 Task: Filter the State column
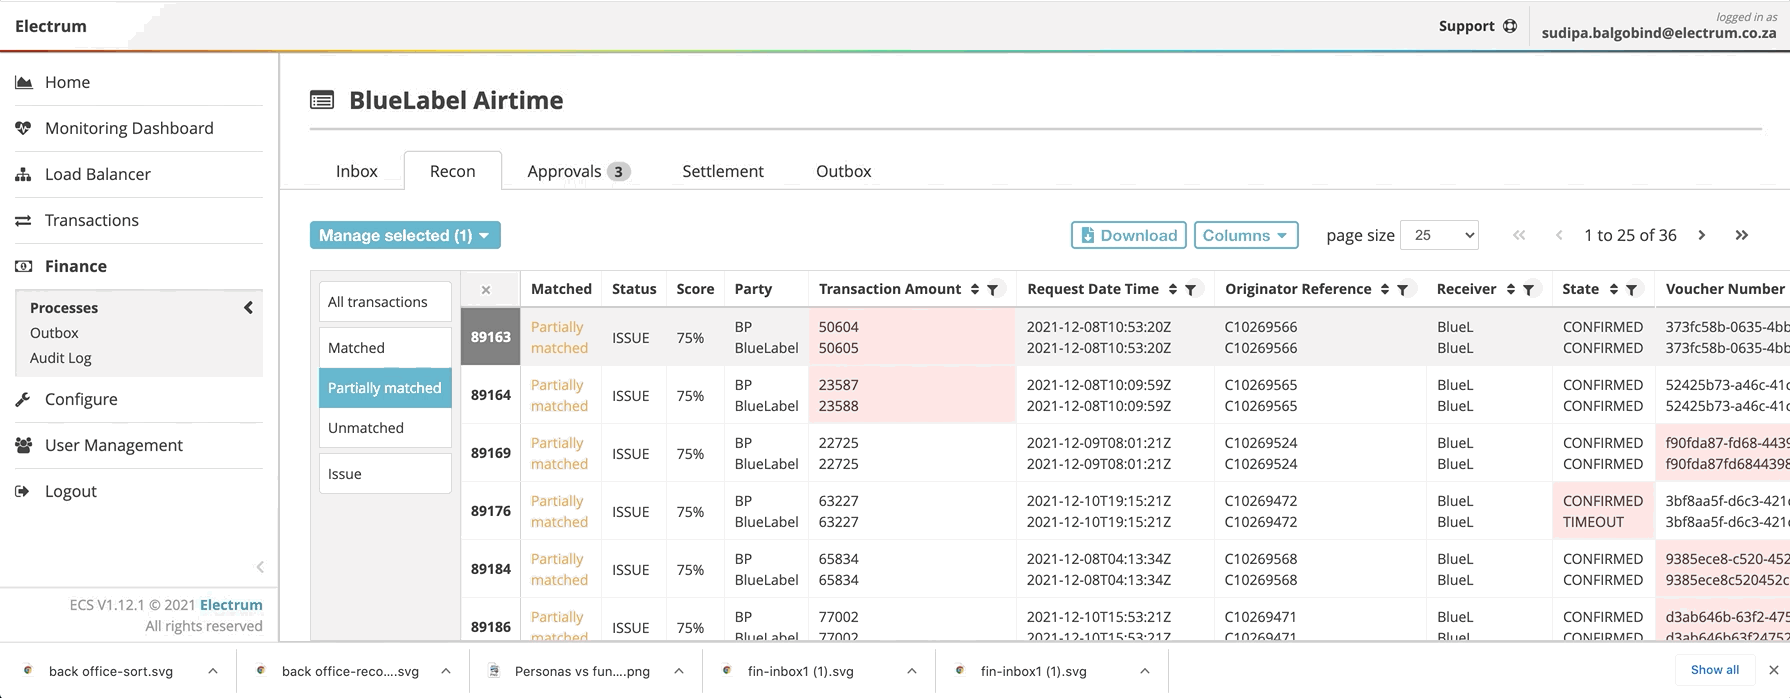[x=1632, y=290]
